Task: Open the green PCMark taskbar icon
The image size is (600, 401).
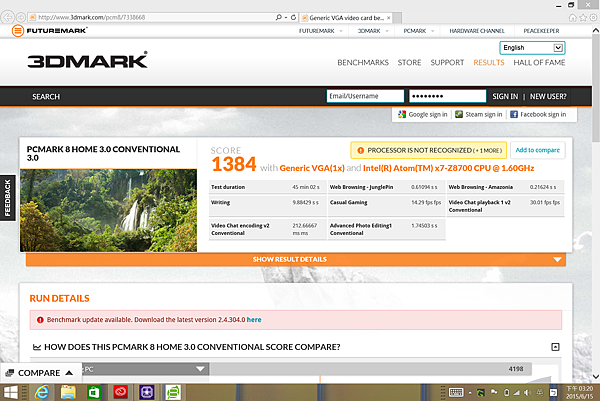Action: (173, 392)
